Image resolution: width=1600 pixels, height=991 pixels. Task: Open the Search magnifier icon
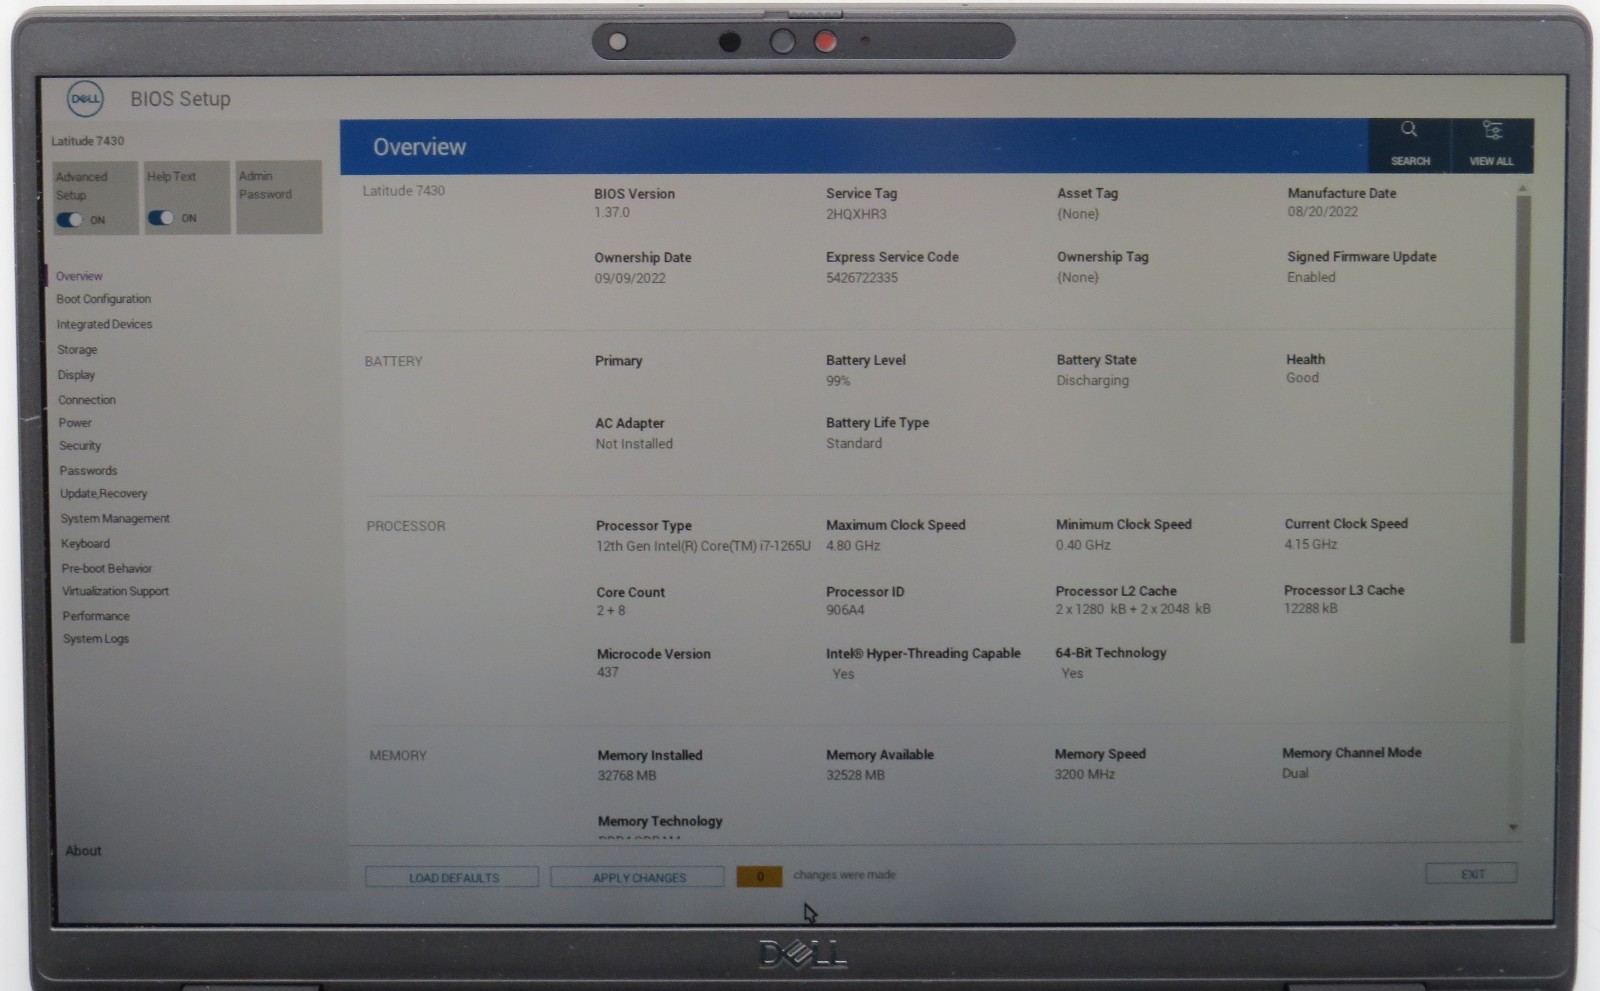[1408, 130]
